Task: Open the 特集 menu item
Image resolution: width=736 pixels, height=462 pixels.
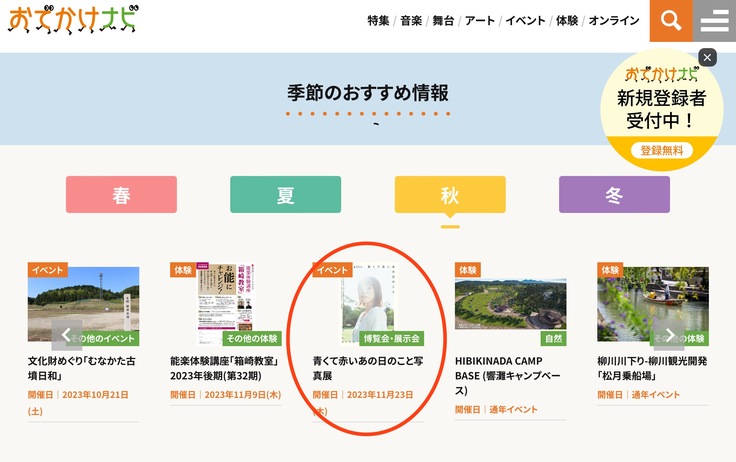Action: (x=378, y=21)
